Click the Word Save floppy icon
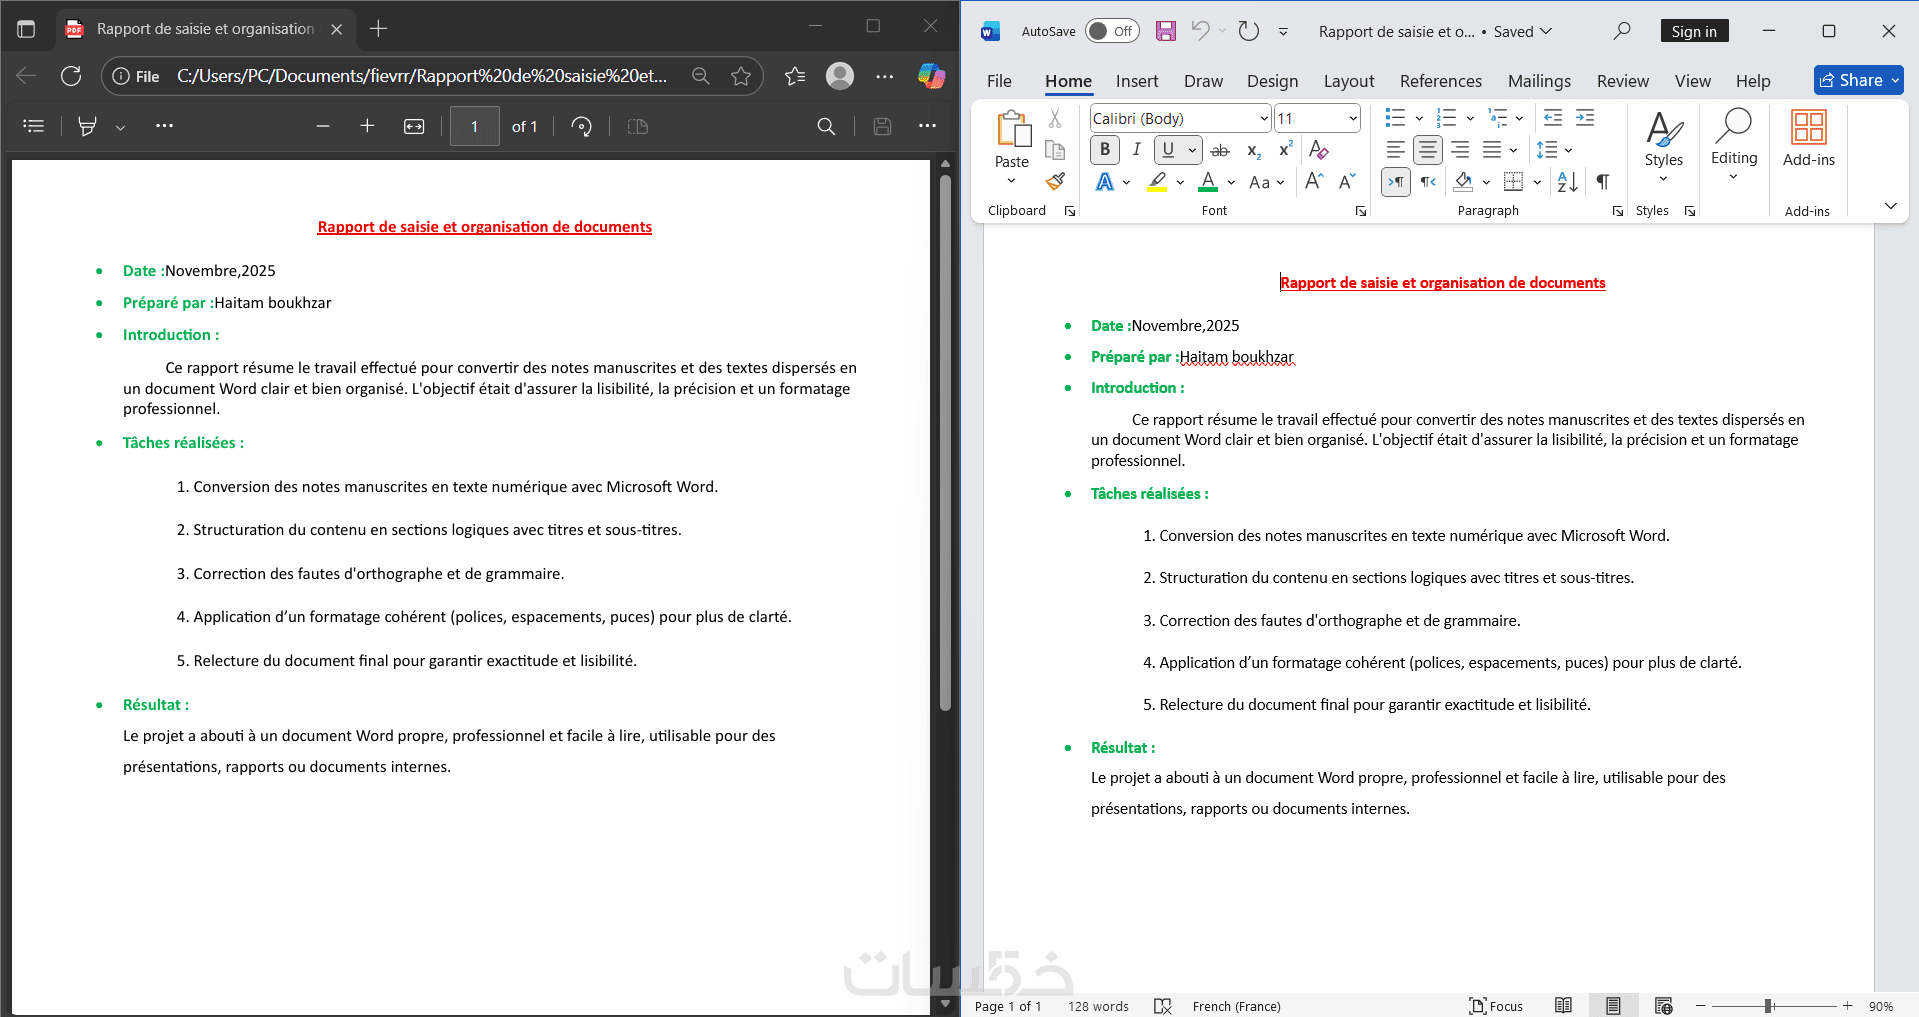 (1166, 31)
